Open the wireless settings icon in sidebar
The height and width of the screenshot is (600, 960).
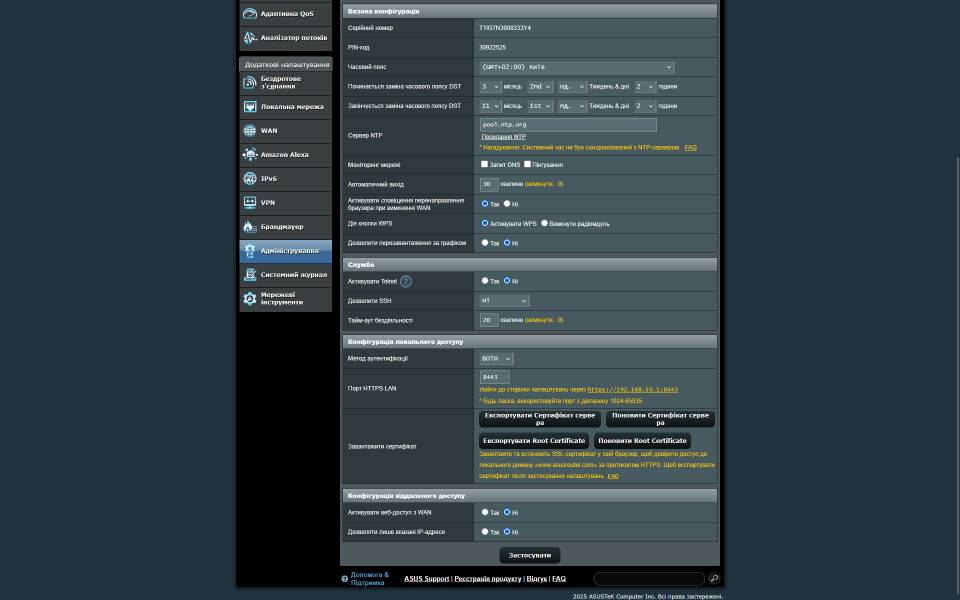250,82
